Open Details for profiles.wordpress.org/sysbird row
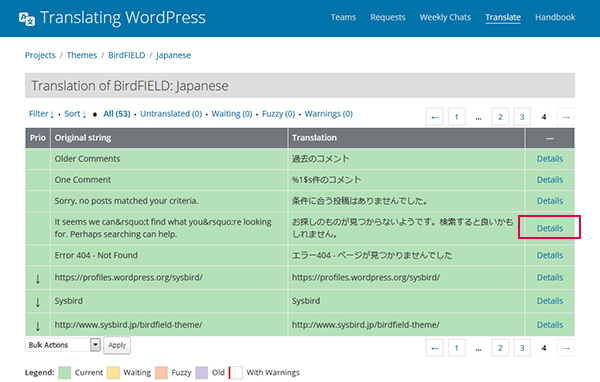 click(x=550, y=278)
